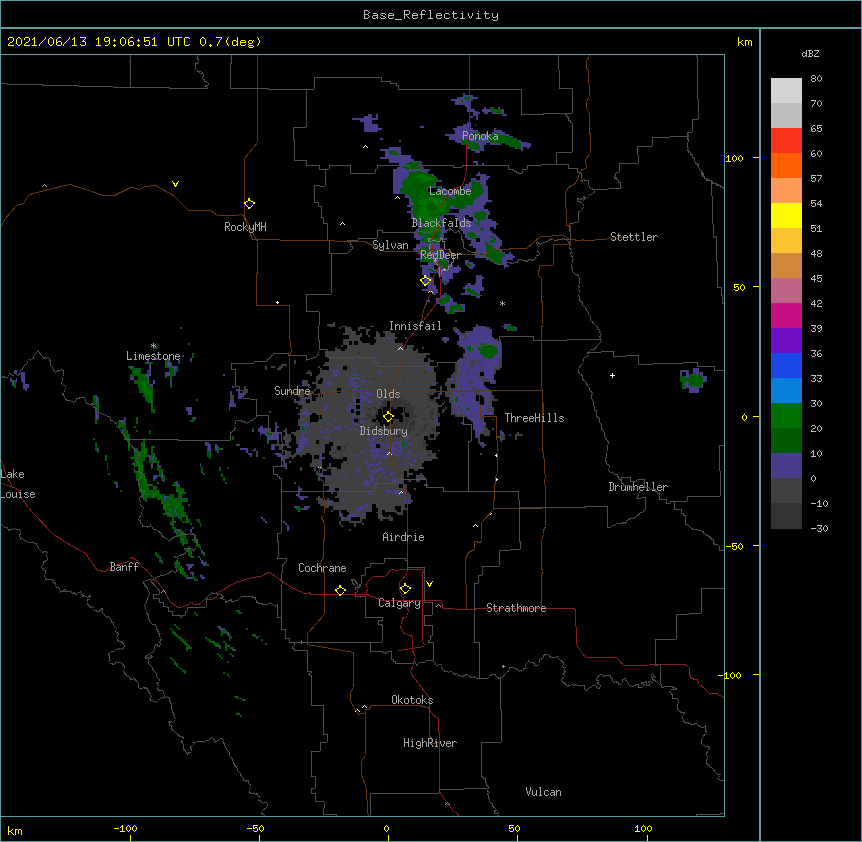Viewport: 862px width, 842px height.
Task: Click the RedDeer label
Action: tap(440, 256)
